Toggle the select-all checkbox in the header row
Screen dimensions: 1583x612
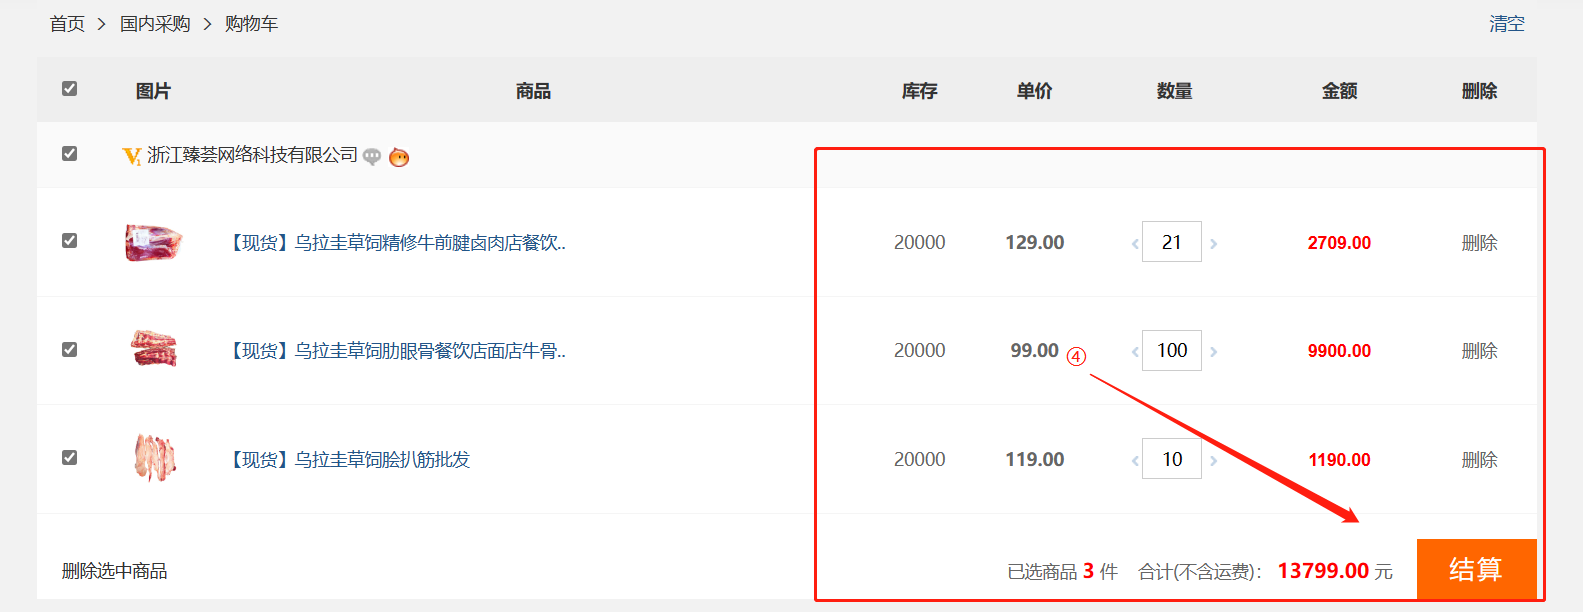coord(69,89)
